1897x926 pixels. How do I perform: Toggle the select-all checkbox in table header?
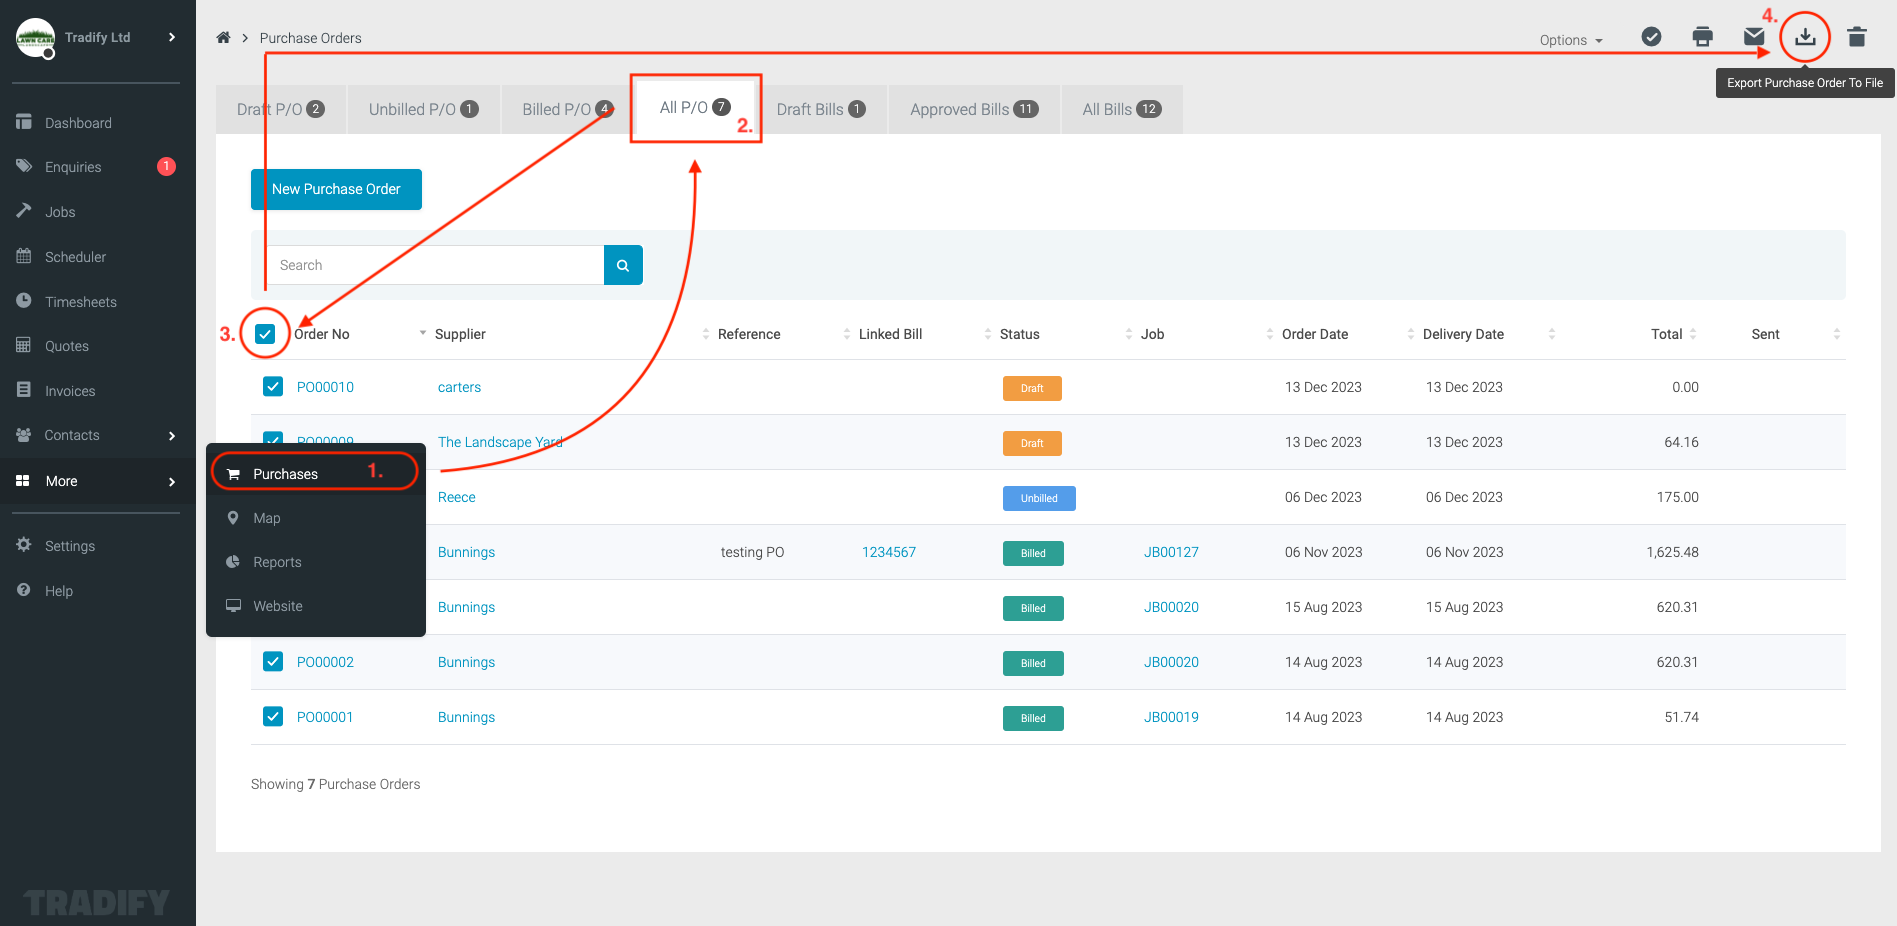(x=265, y=334)
